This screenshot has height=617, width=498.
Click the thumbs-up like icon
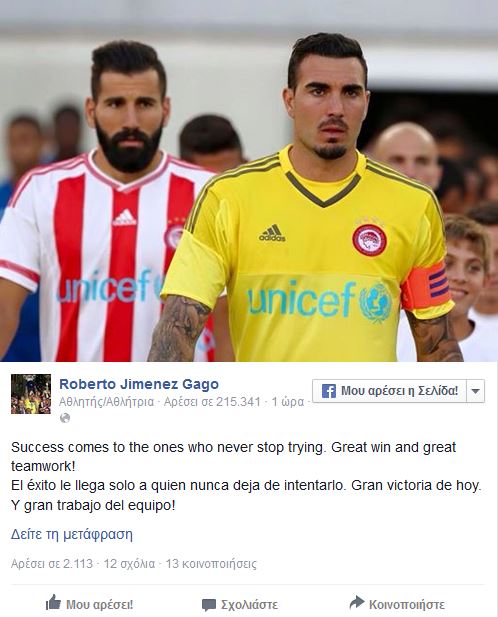pos(53,602)
